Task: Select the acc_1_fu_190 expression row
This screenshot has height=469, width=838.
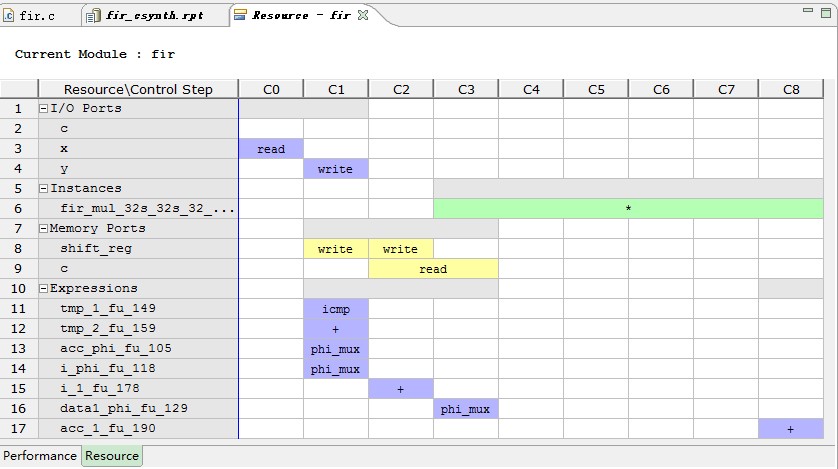Action: click(107, 428)
